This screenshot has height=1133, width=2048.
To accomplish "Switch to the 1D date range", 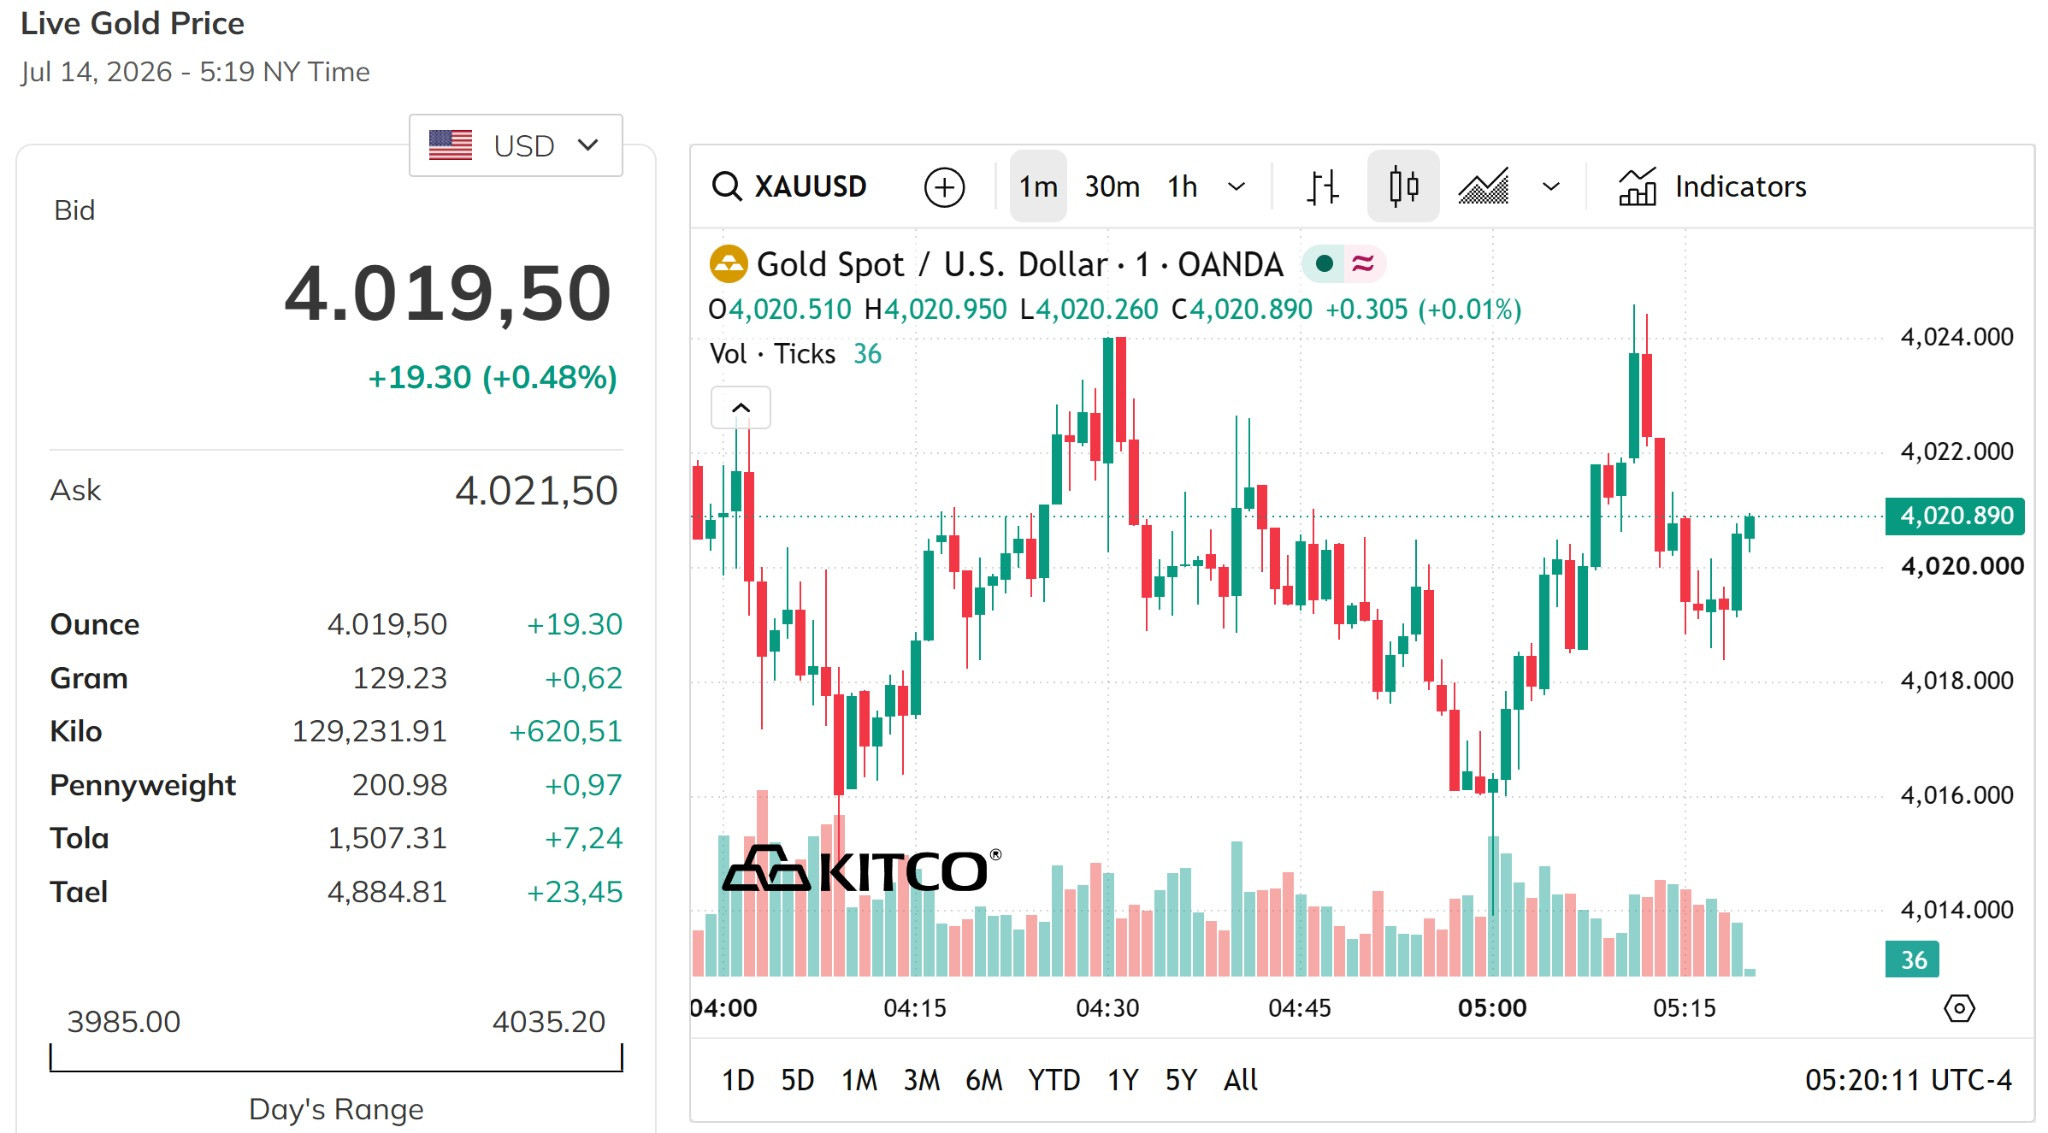I will pos(738,1080).
